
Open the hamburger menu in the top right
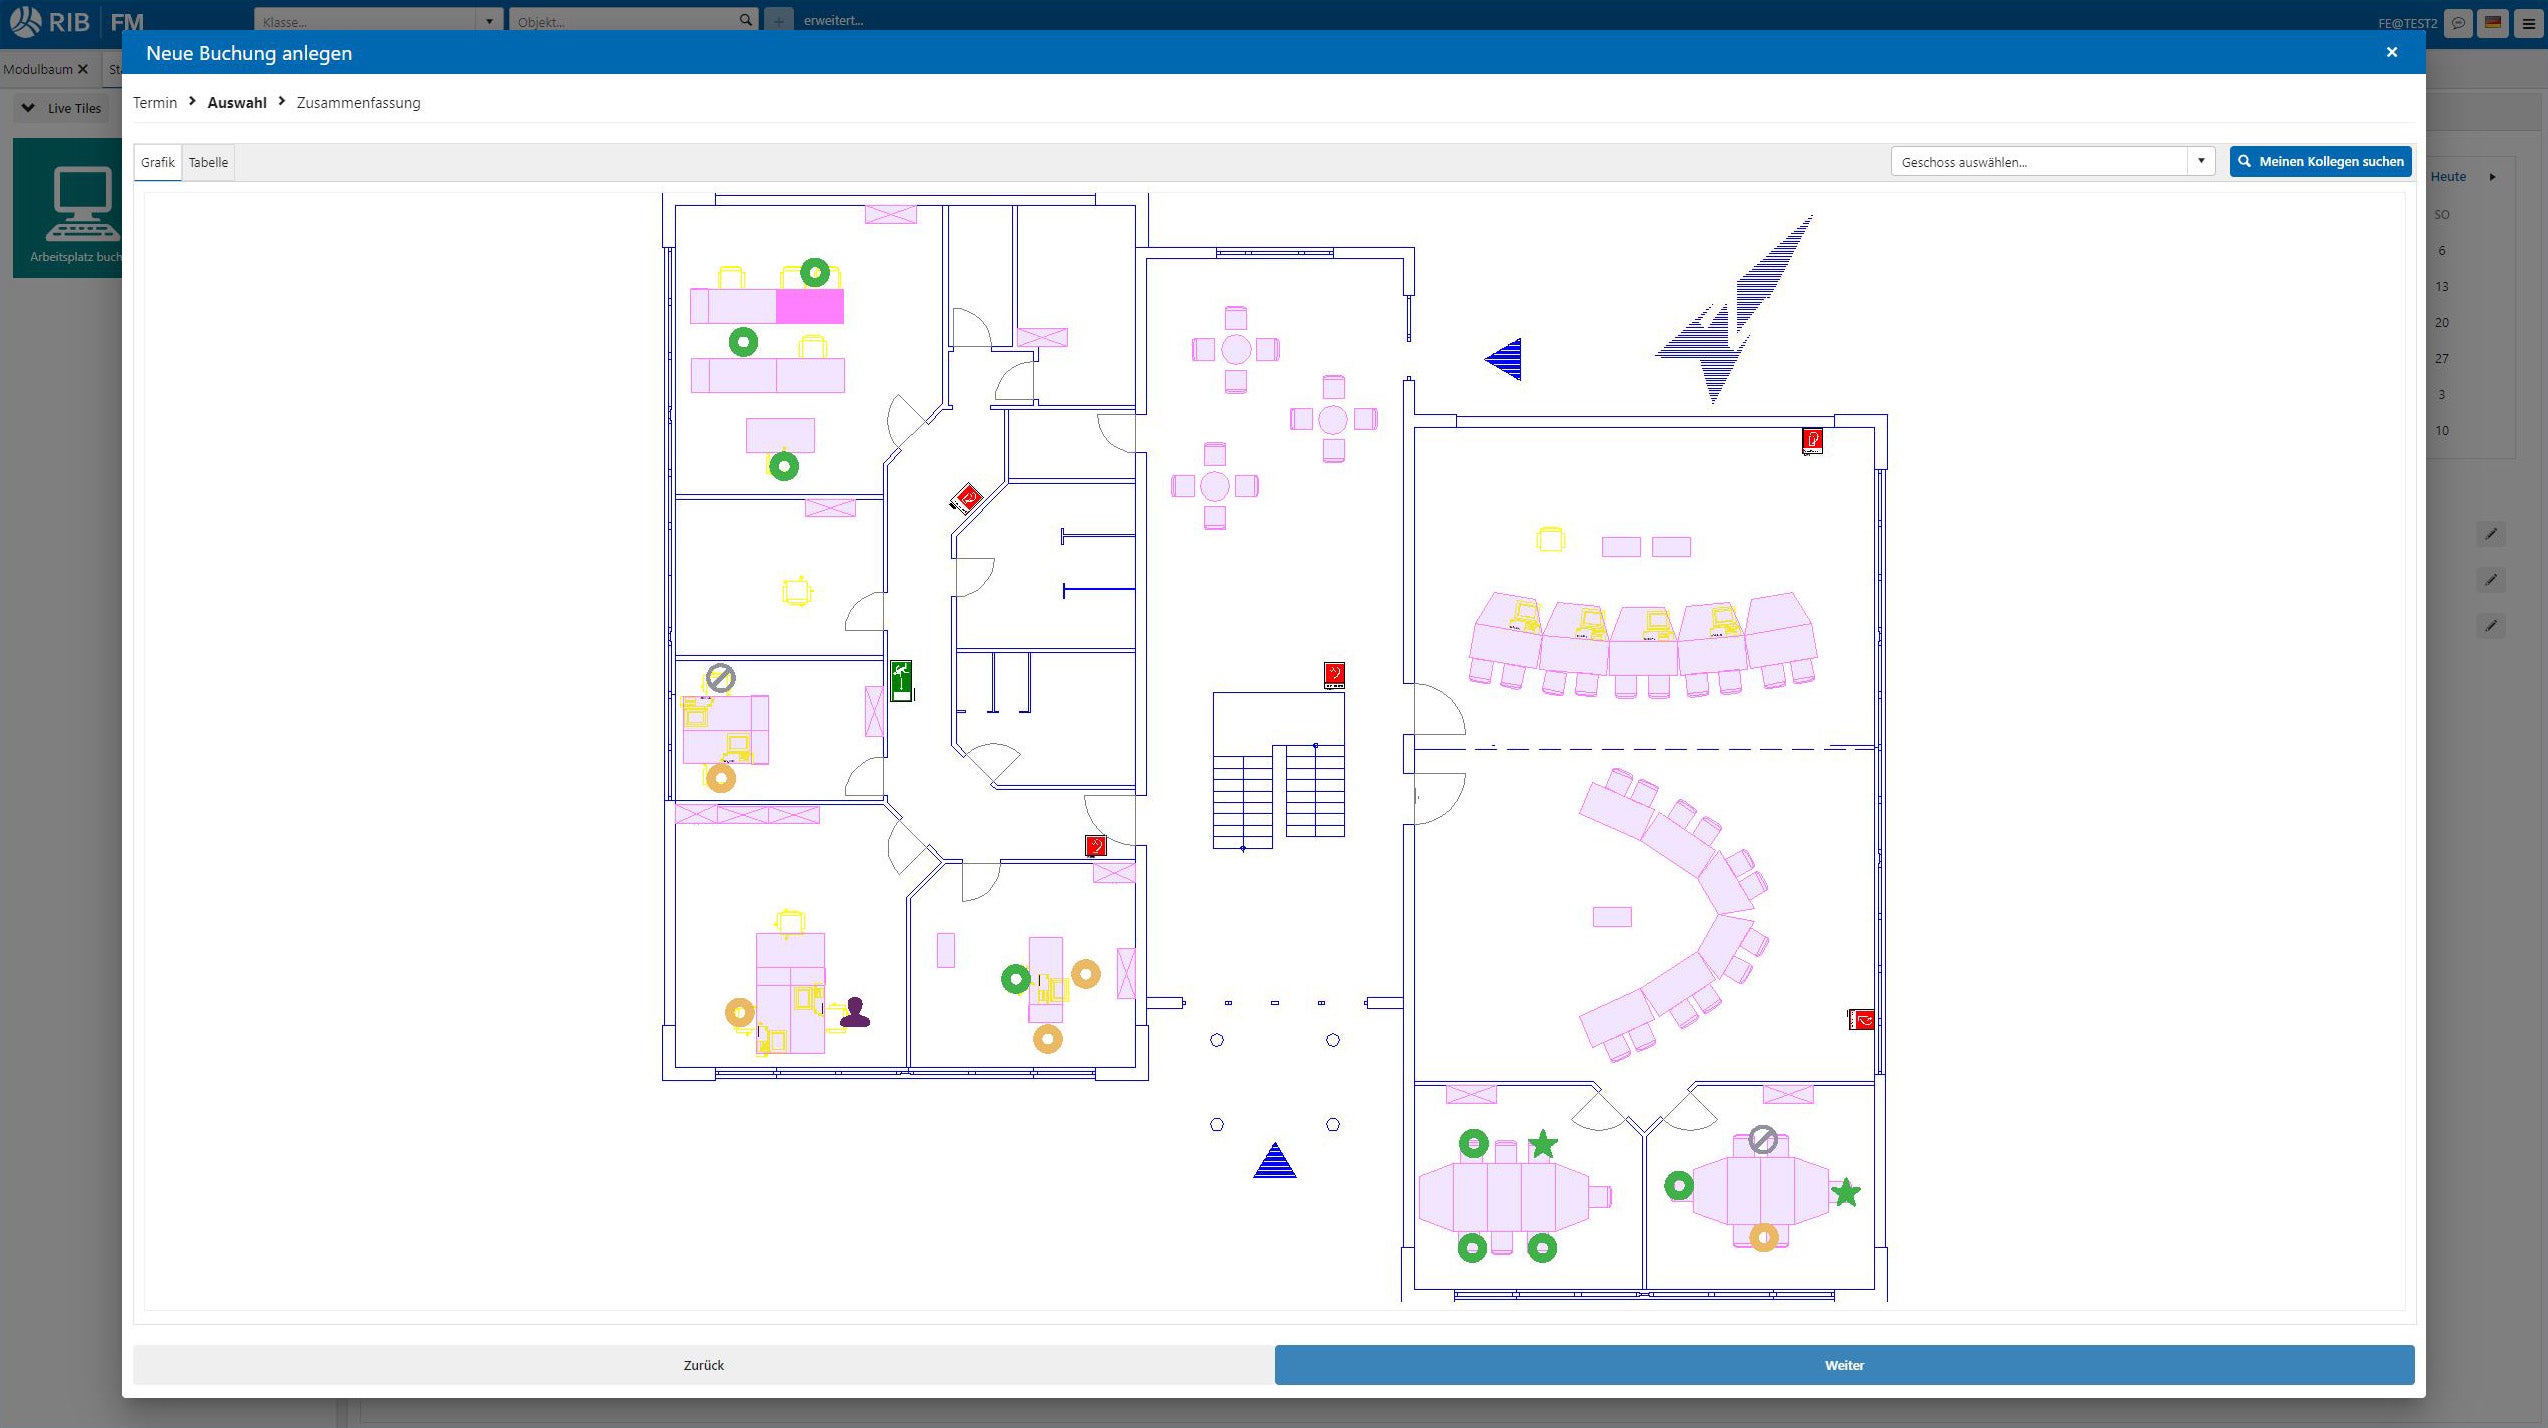2529,23
